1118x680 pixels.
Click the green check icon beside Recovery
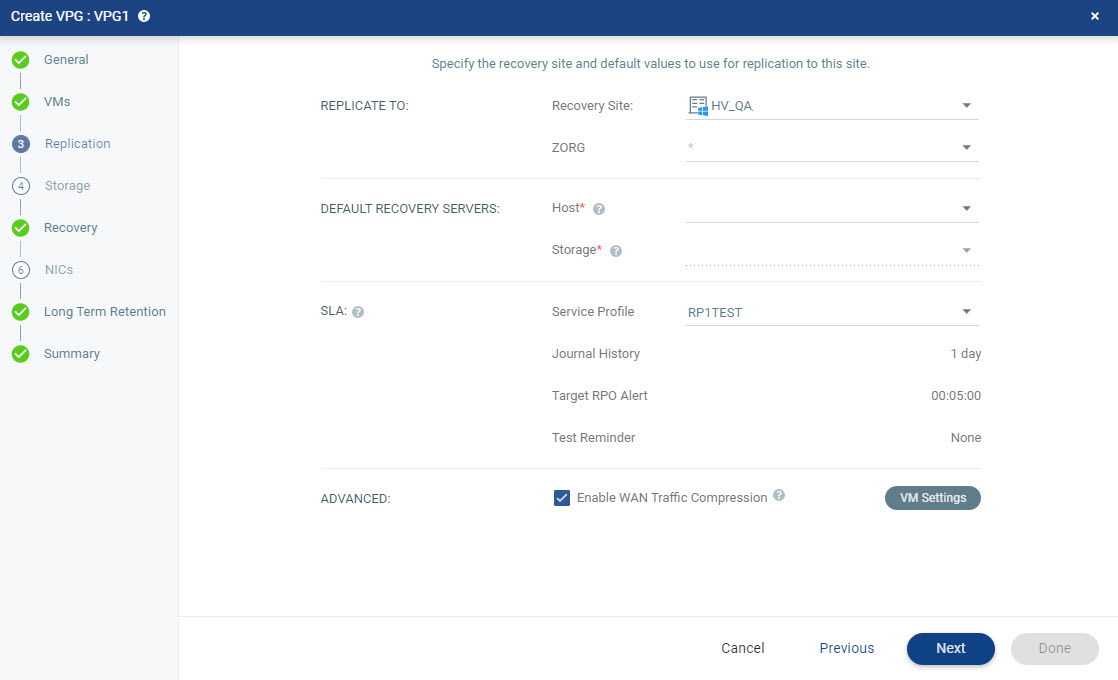(x=21, y=228)
